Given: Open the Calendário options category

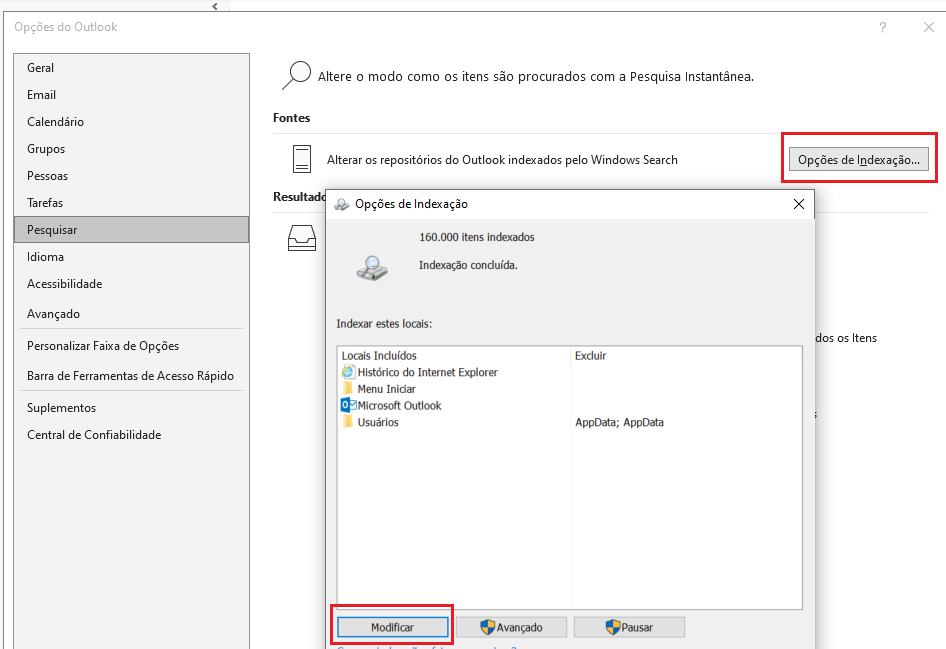Looking at the screenshot, I should pos(132,122).
